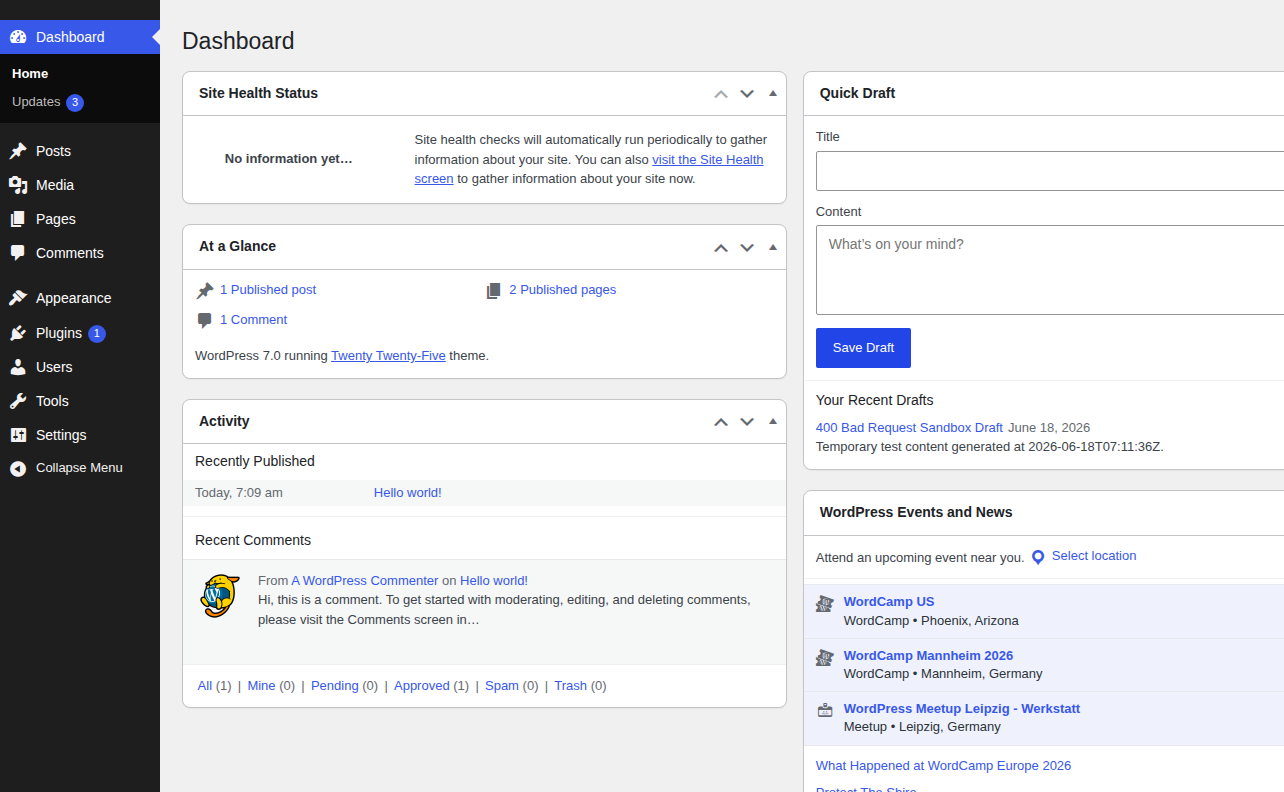The image size is (1284, 792).
Task: Click the Users person icon
Action: pos(18,367)
